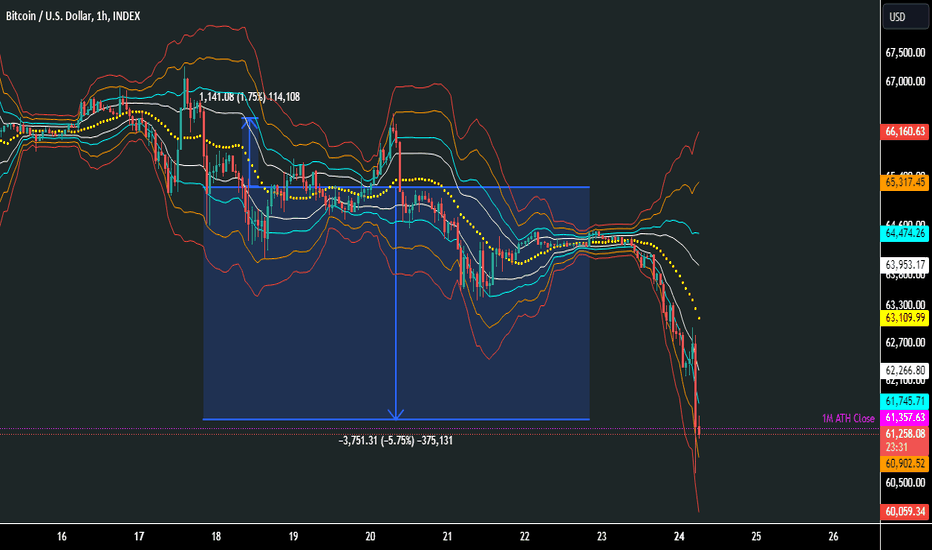This screenshot has height=550, width=932.
Task: Click the 62,700.00 price scale value
Action: click(x=905, y=342)
